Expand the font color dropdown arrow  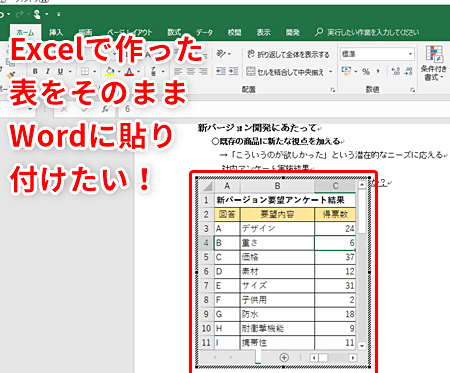[x=138, y=71]
